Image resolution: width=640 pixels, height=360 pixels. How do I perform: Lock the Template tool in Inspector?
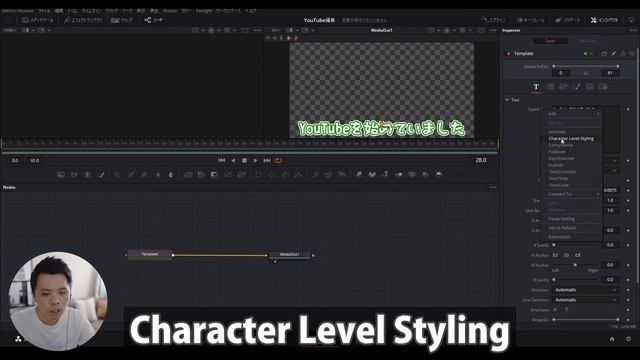(623, 53)
